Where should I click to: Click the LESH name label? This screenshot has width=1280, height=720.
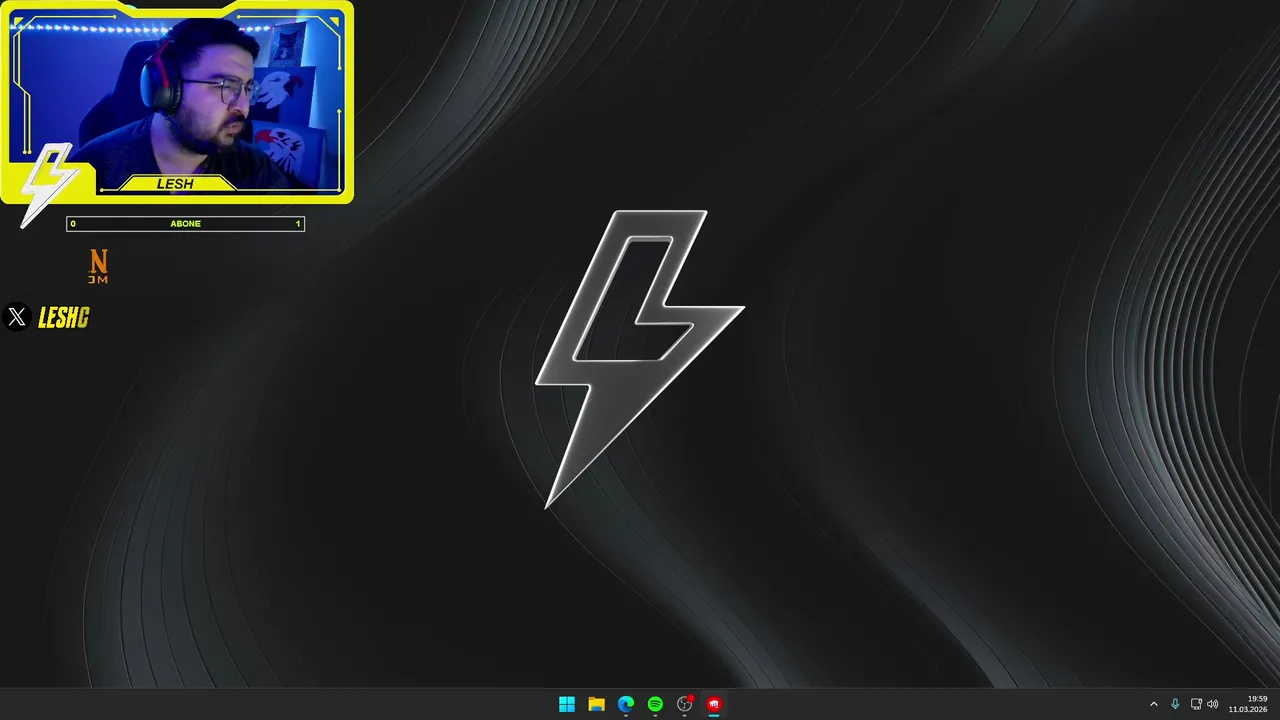[x=175, y=184]
